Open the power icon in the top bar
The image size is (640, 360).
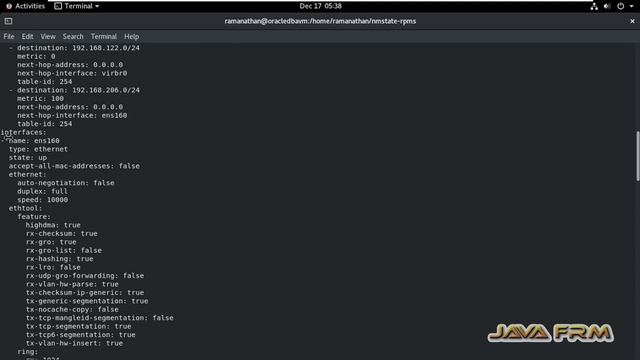[620, 6]
